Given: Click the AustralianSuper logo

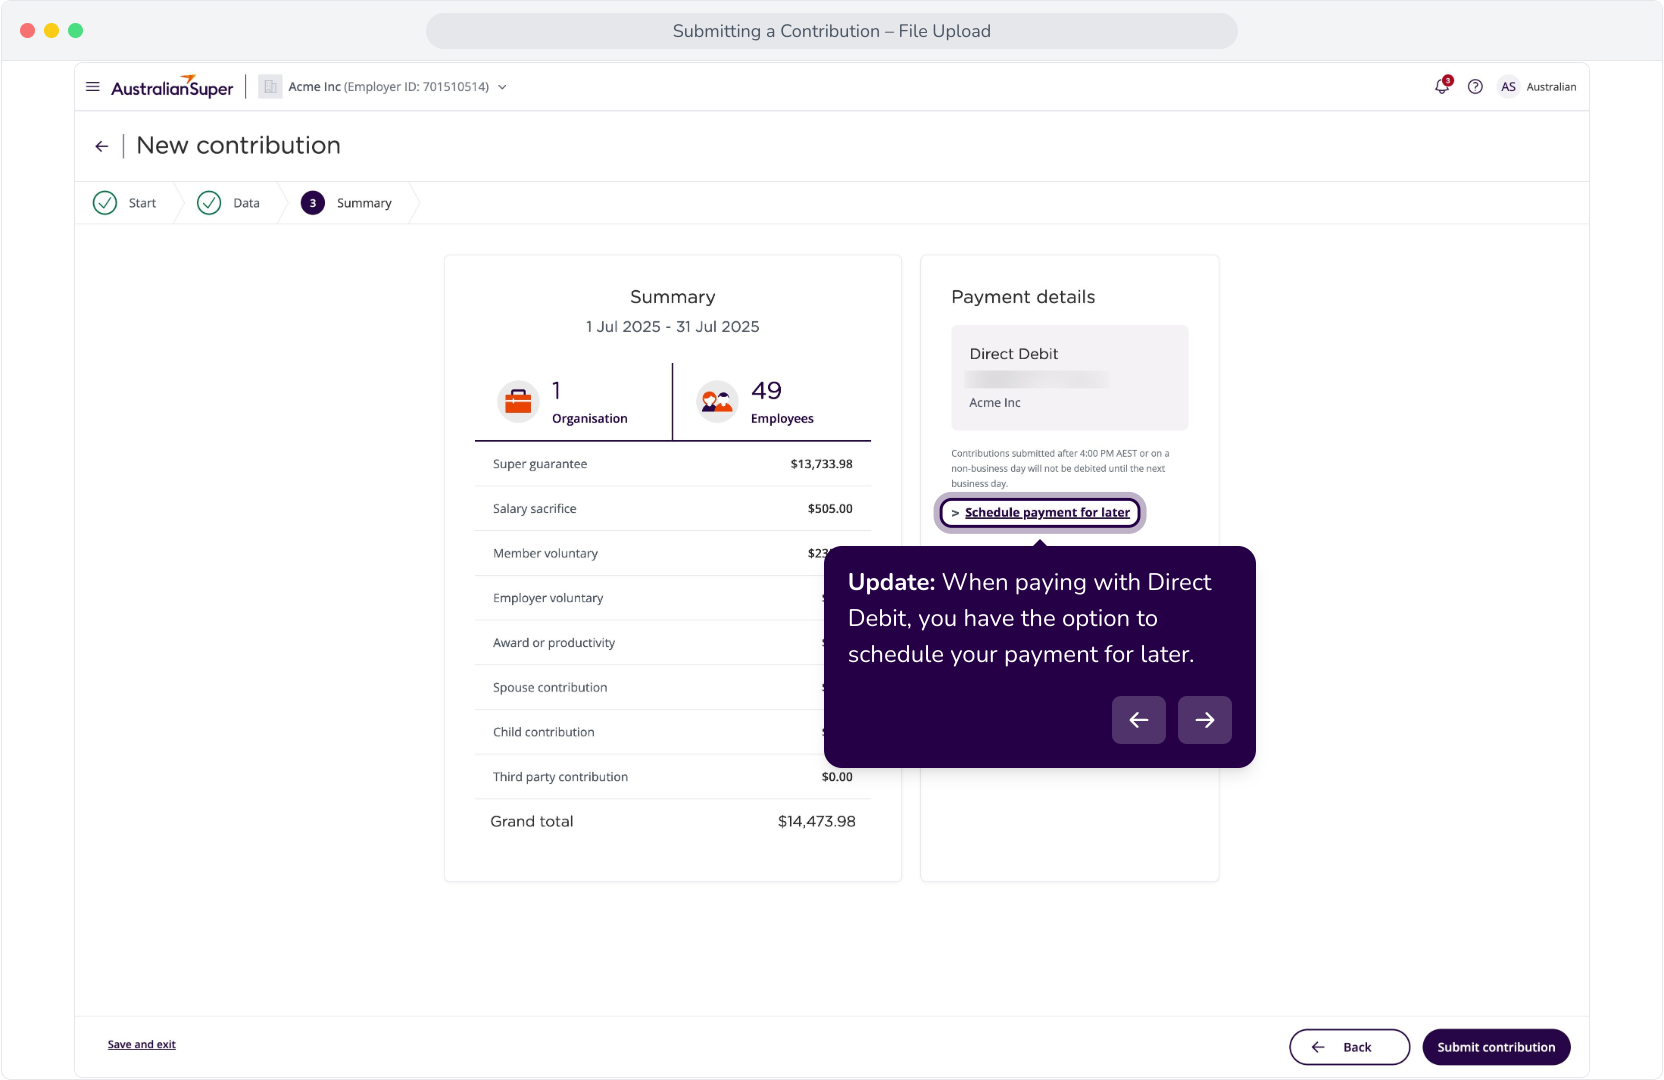Looking at the screenshot, I should [172, 87].
